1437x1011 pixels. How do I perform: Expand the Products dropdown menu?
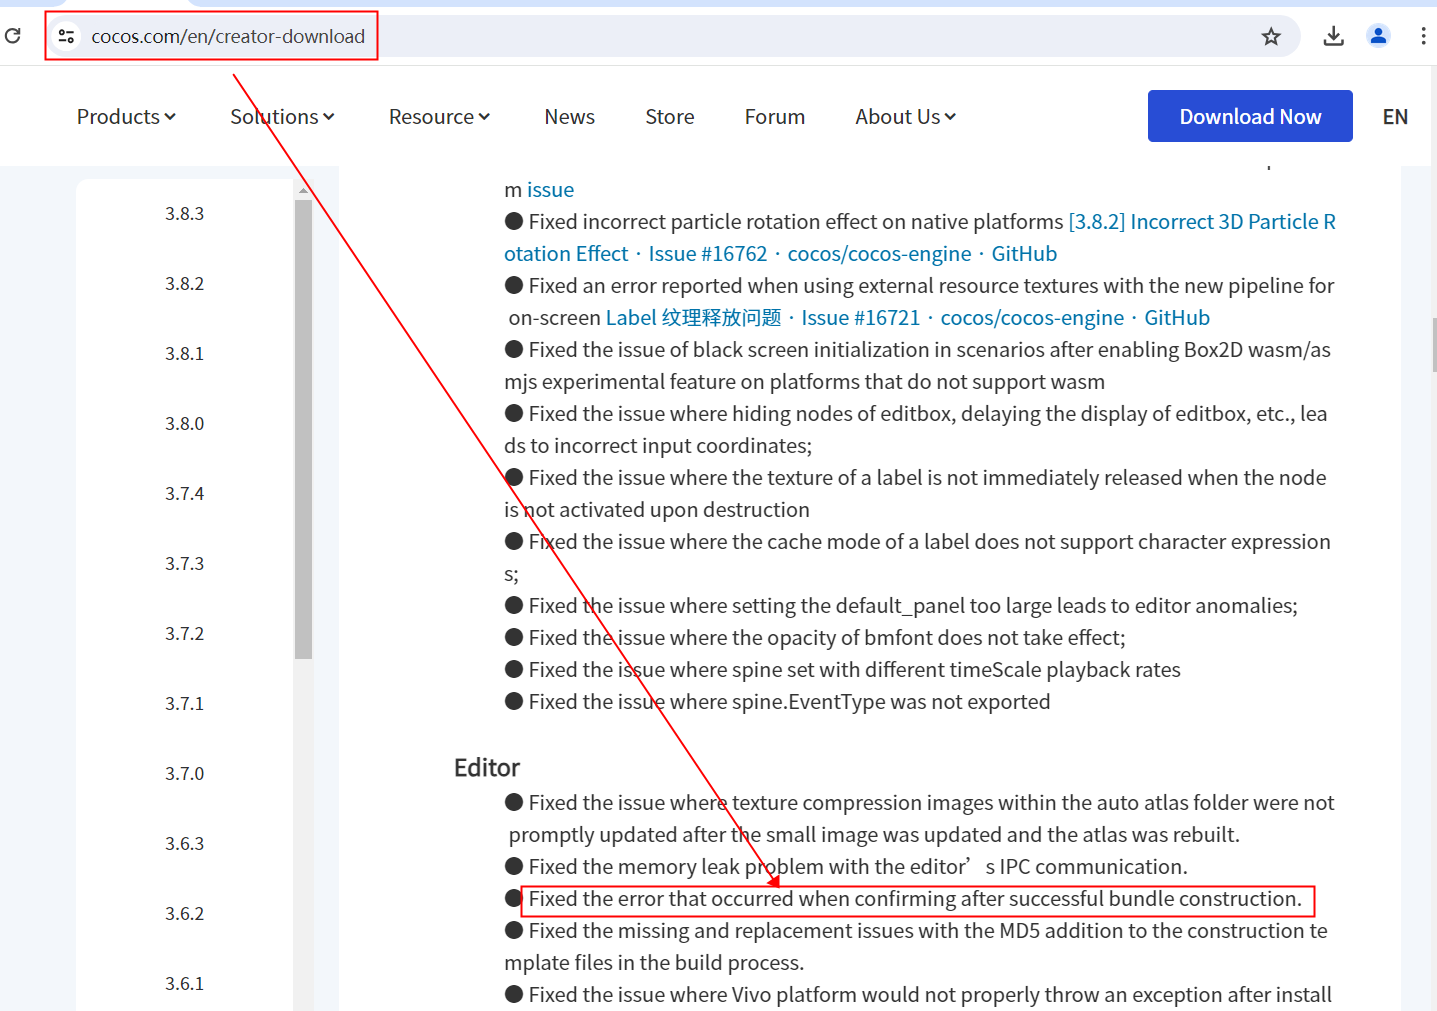[x=126, y=117]
